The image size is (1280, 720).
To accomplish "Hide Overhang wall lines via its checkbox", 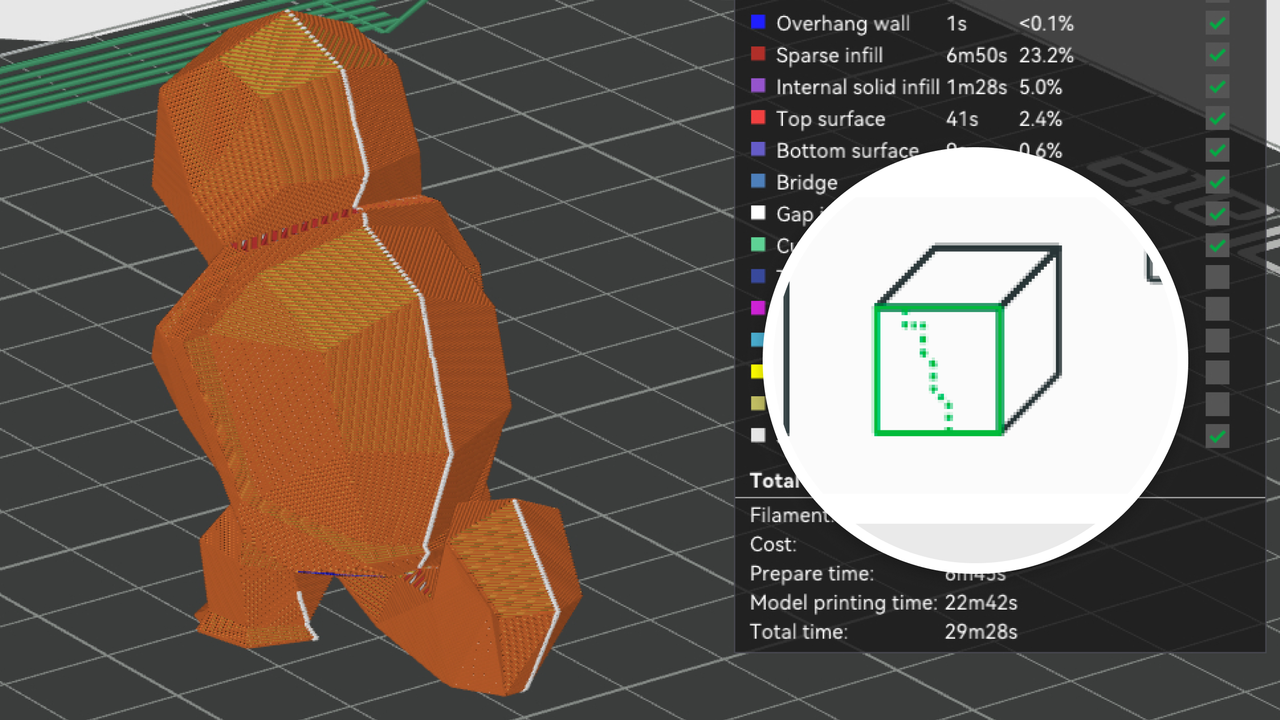I will coord(1217,23).
